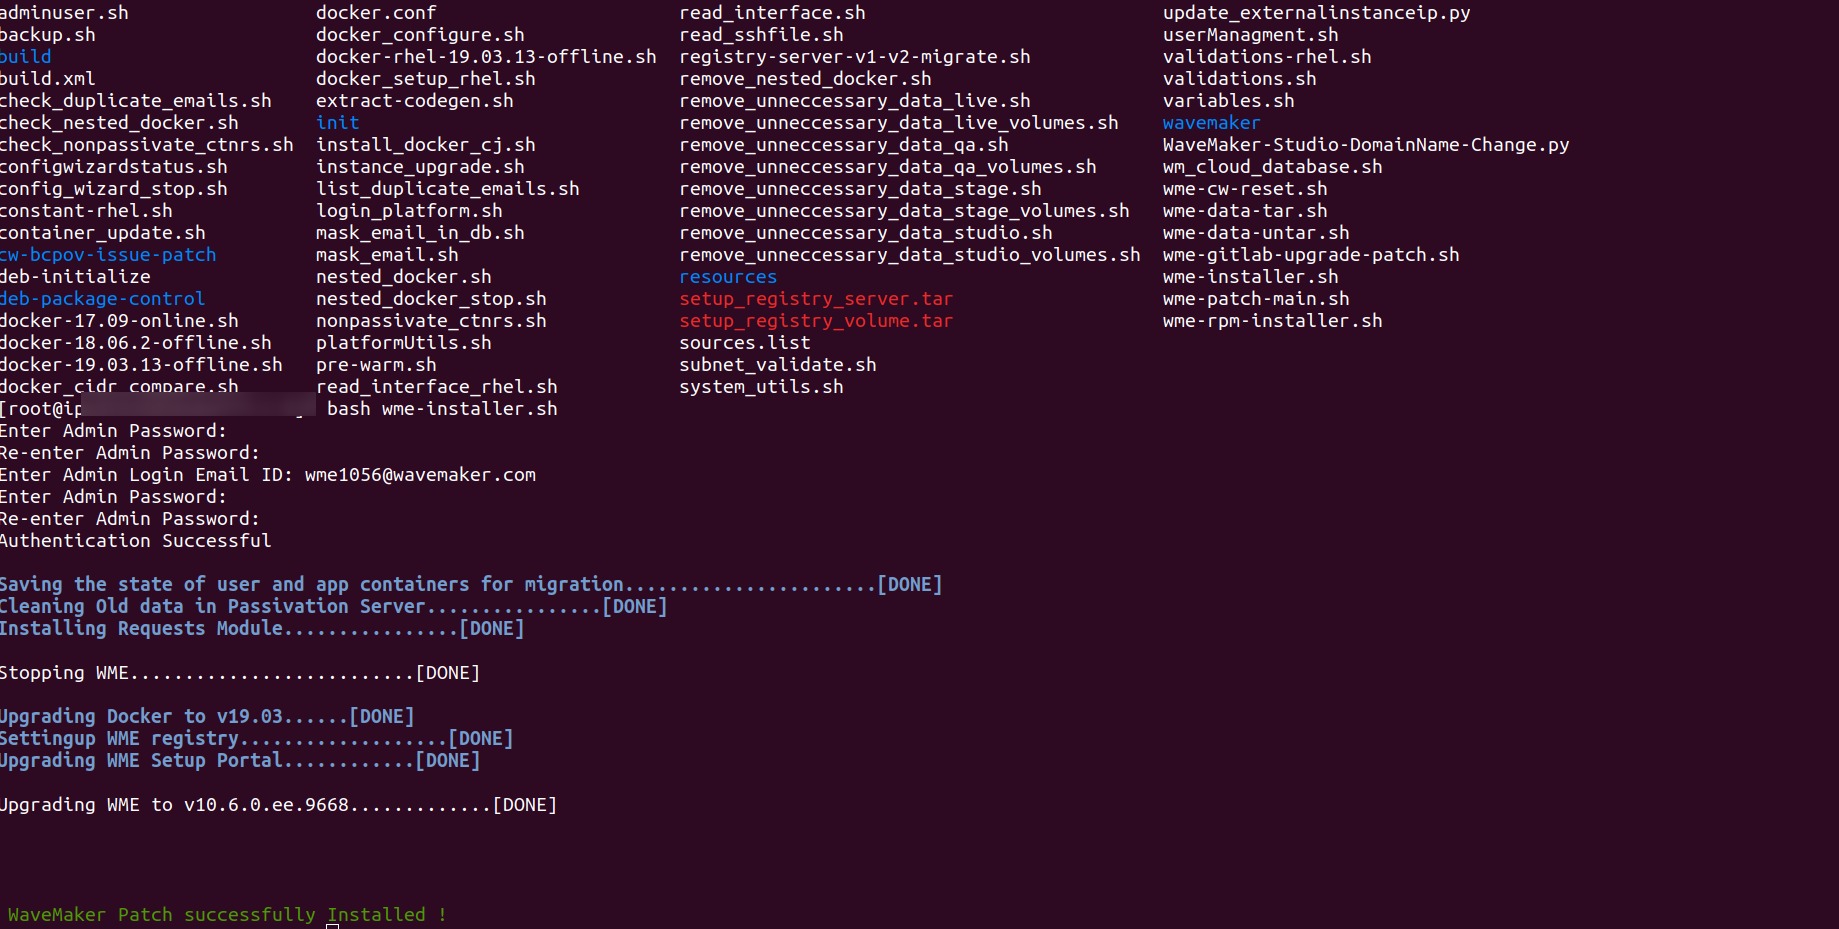Click the wme-installer.sh file name in listing
Viewport: 1839px width, 929px height.
click(x=1250, y=277)
